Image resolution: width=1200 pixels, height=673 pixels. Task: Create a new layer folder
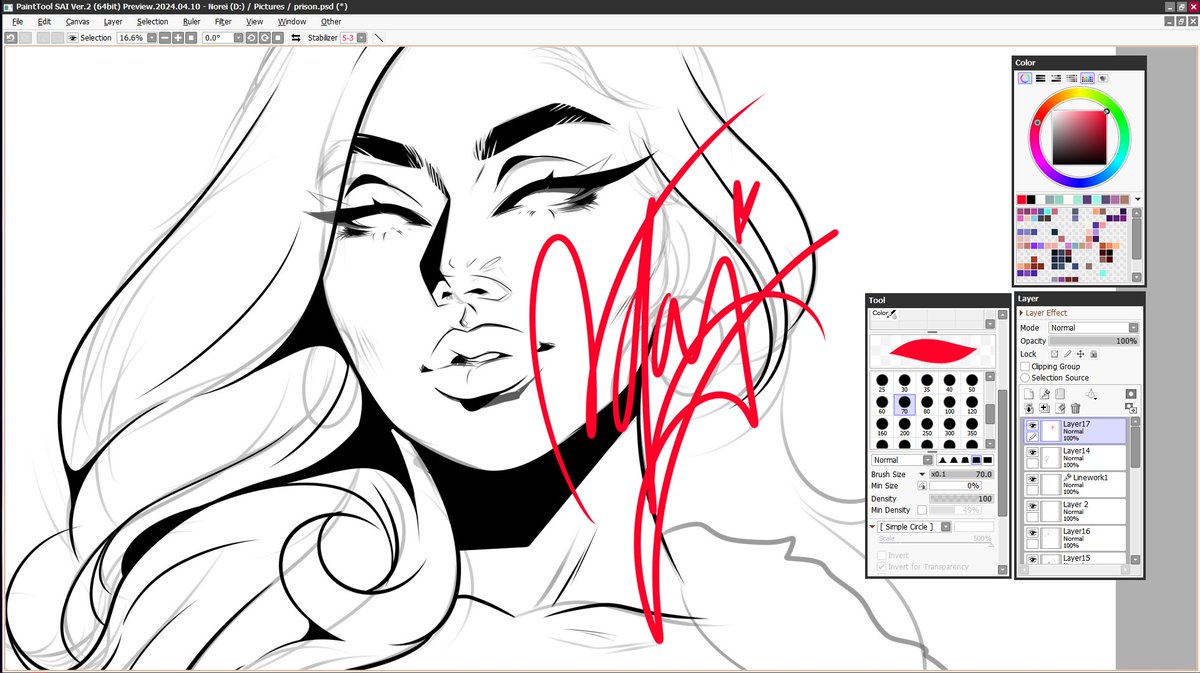point(1060,394)
